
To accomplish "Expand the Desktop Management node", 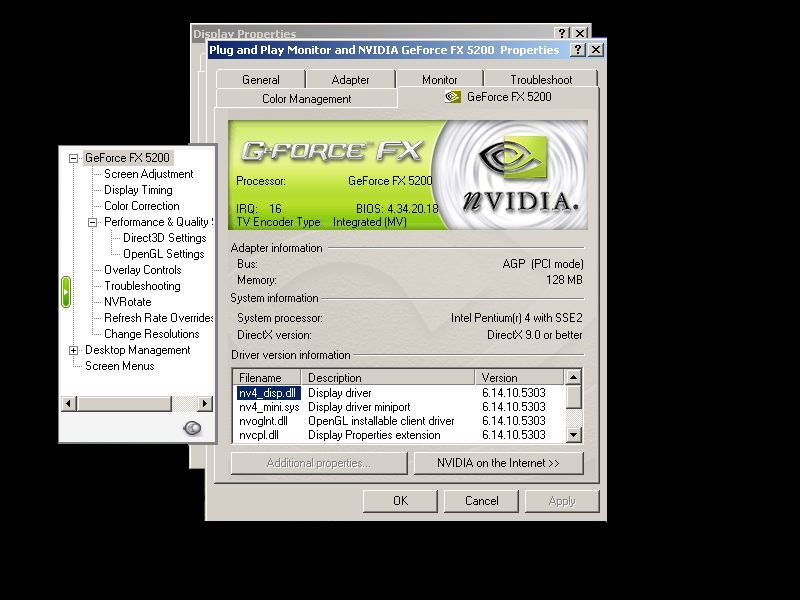I will coord(73,351).
